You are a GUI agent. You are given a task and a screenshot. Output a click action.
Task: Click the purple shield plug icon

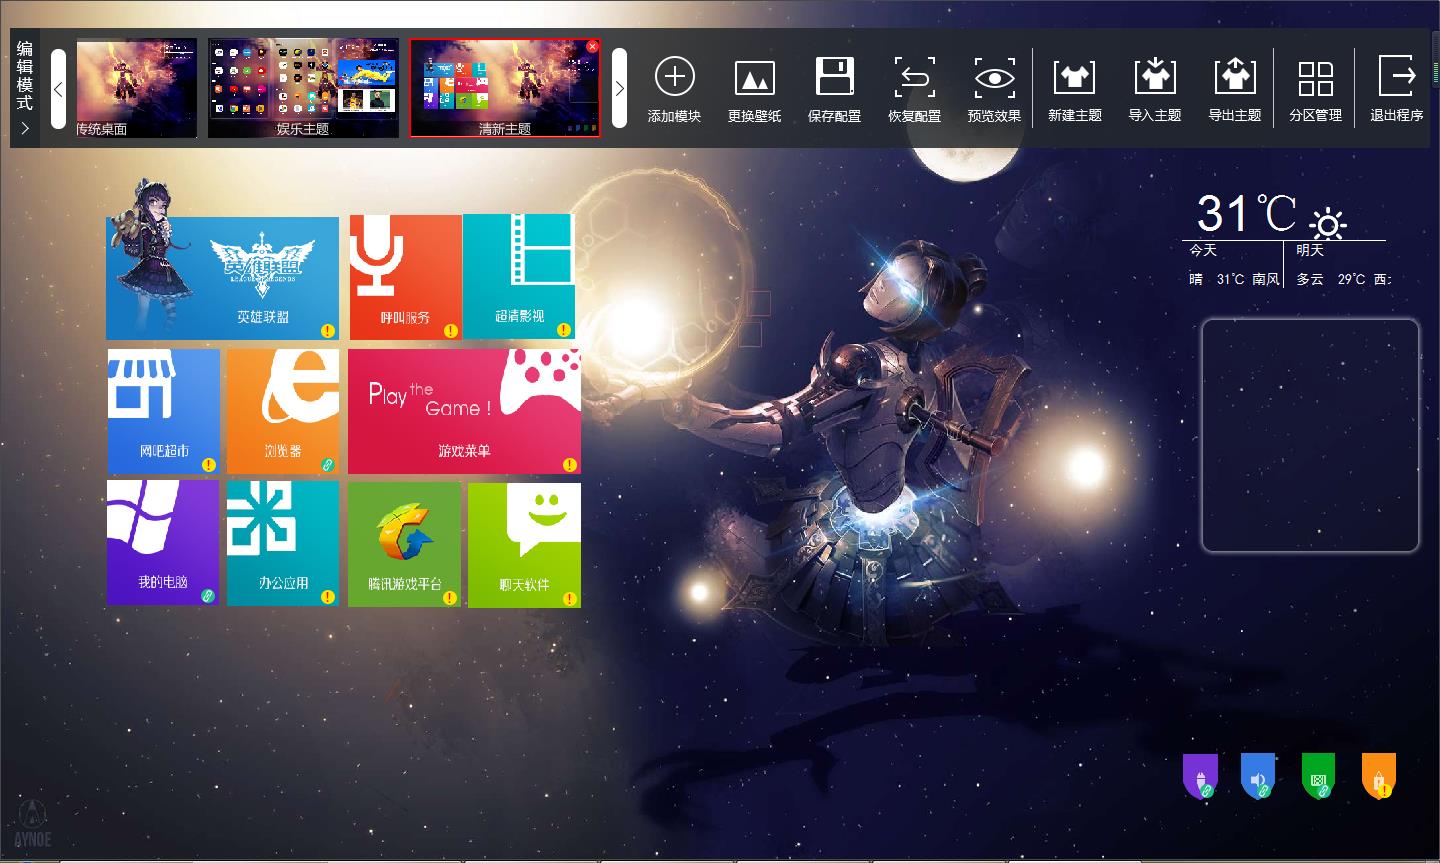[1200, 777]
